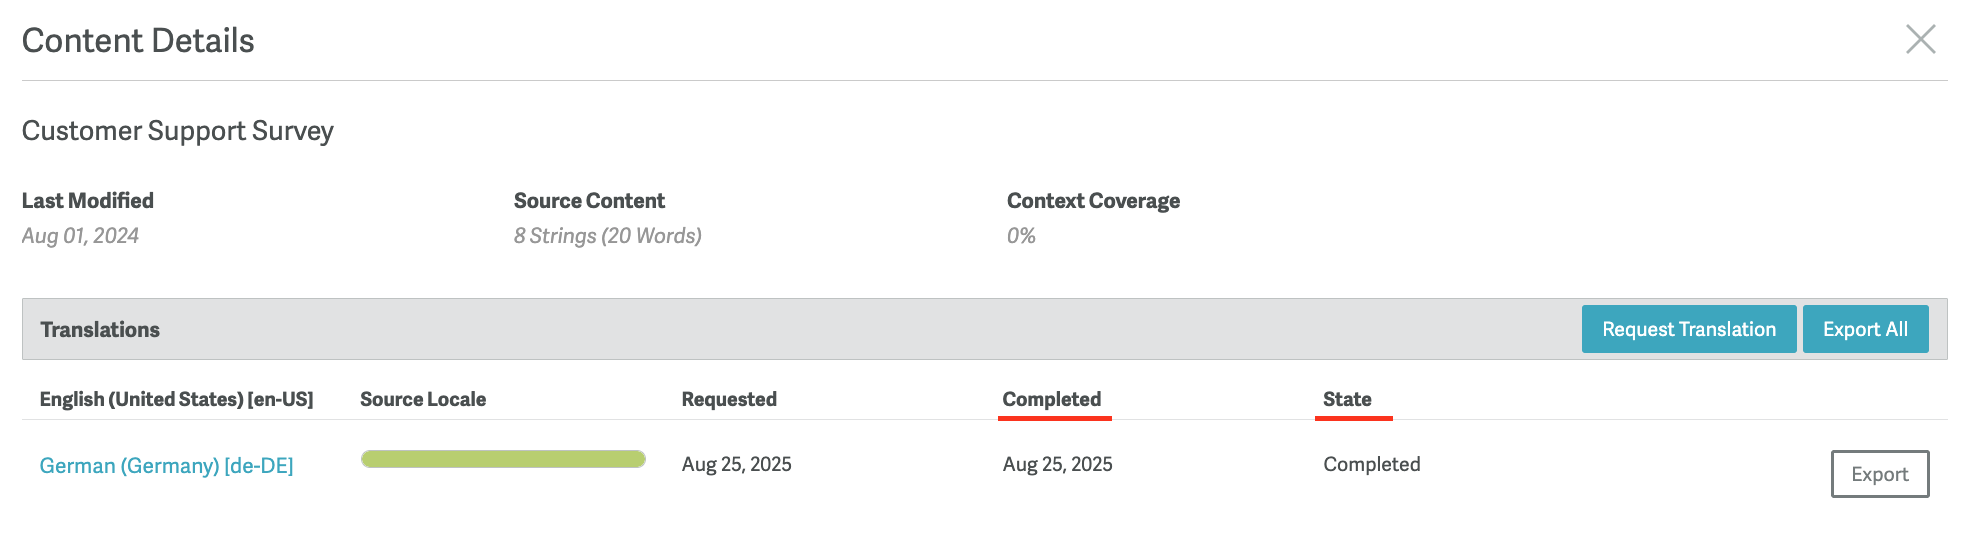Select the State column header
Image resolution: width=1983 pixels, height=559 pixels.
tap(1346, 399)
